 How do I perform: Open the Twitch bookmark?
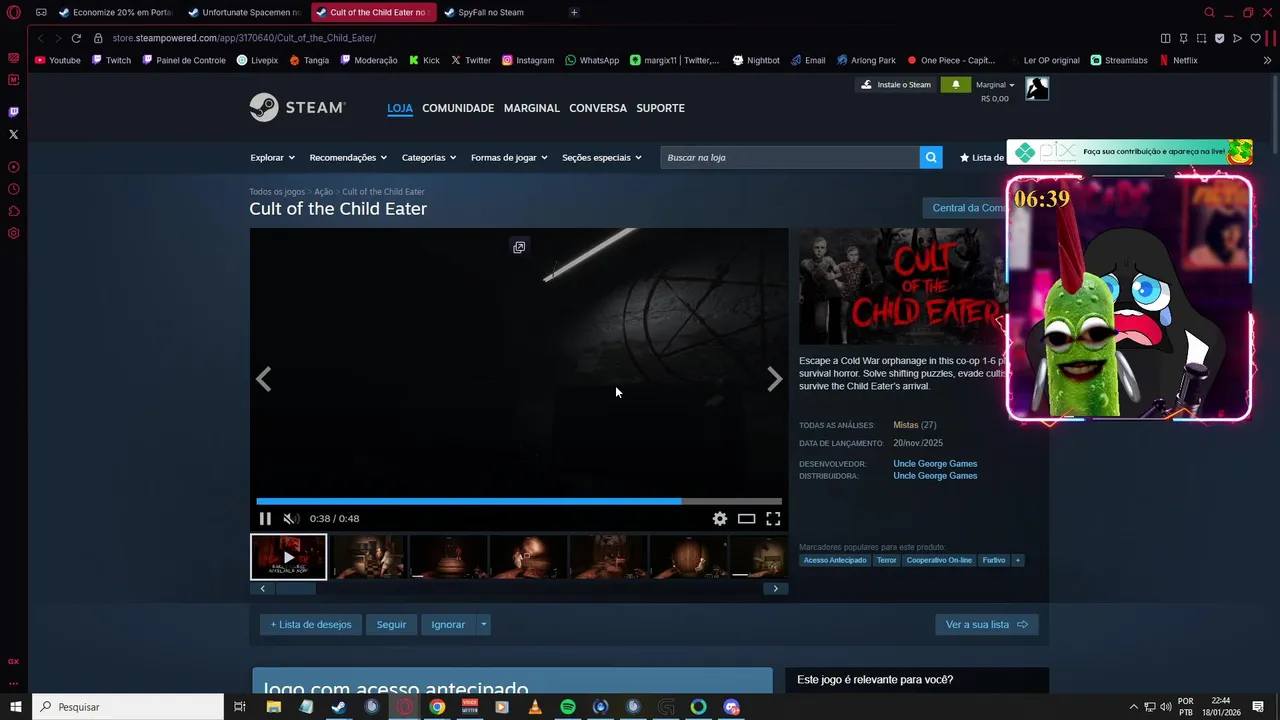point(112,60)
